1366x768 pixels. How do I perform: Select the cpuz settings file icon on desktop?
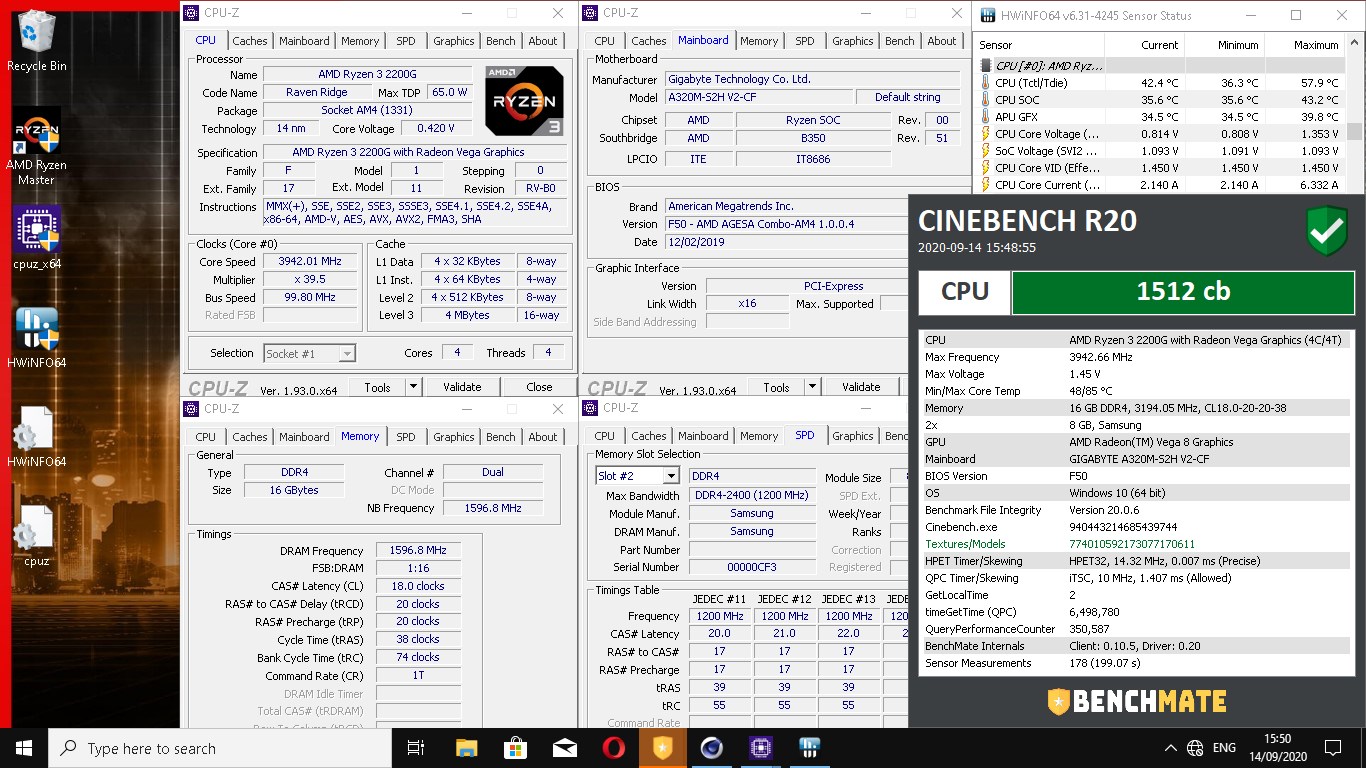[37, 535]
